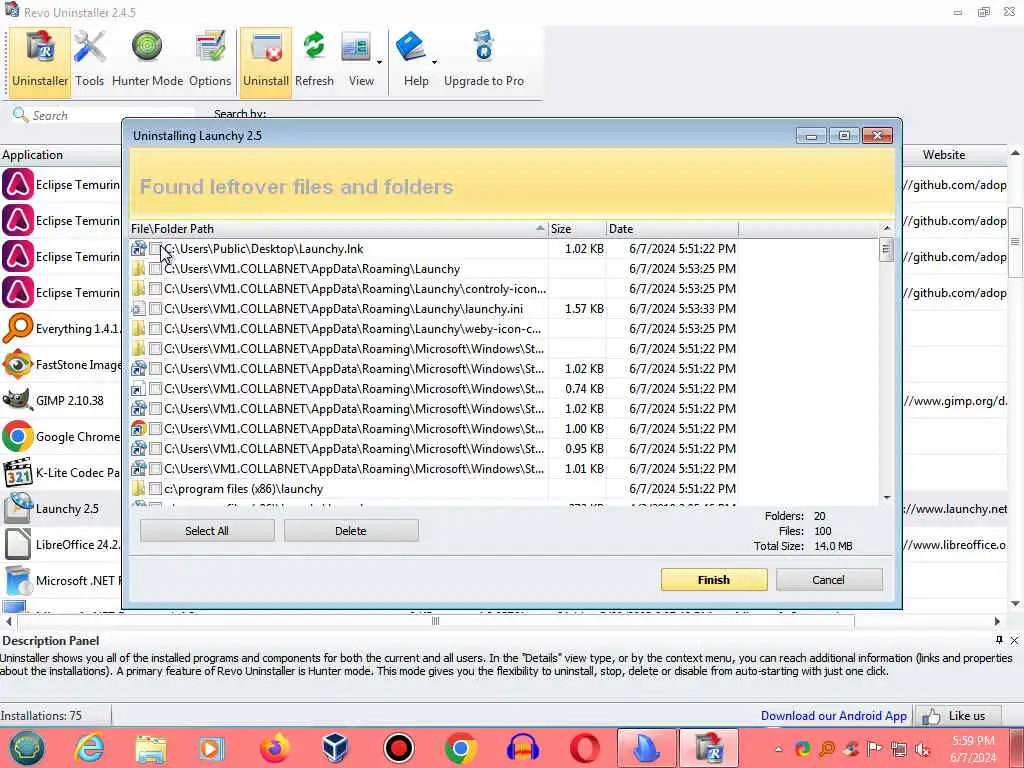Select Launchy 2.5 application entry
The image size is (1024, 768).
pyautogui.click(x=61, y=508)
